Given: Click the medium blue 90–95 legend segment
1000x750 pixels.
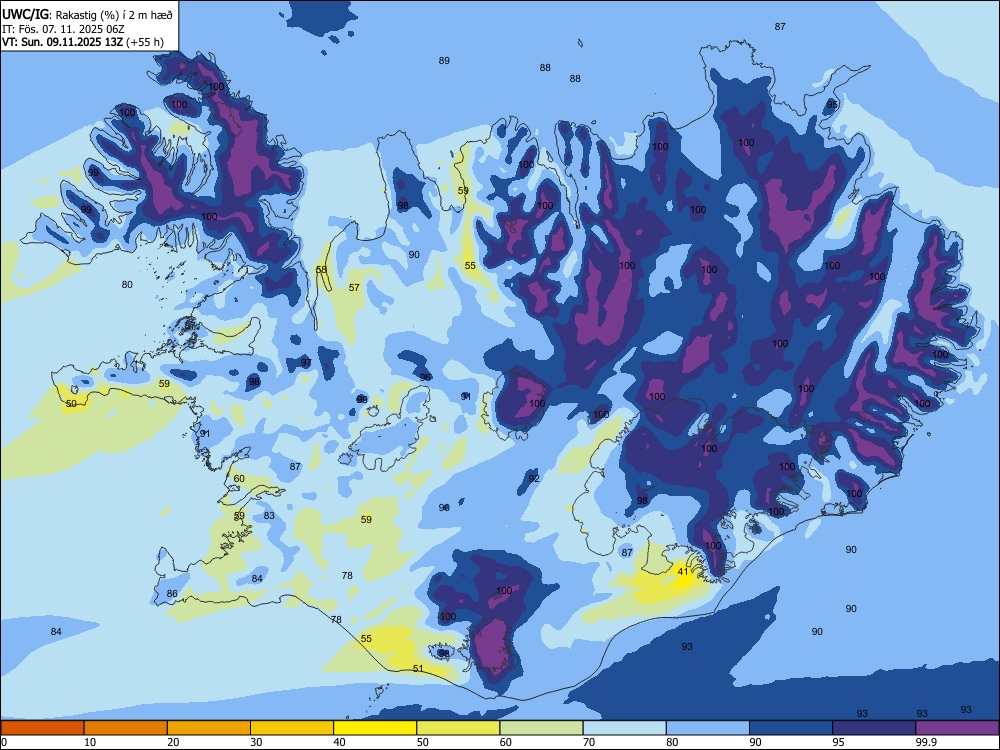Looking at the screenshot, I should (x=791, y=728).
